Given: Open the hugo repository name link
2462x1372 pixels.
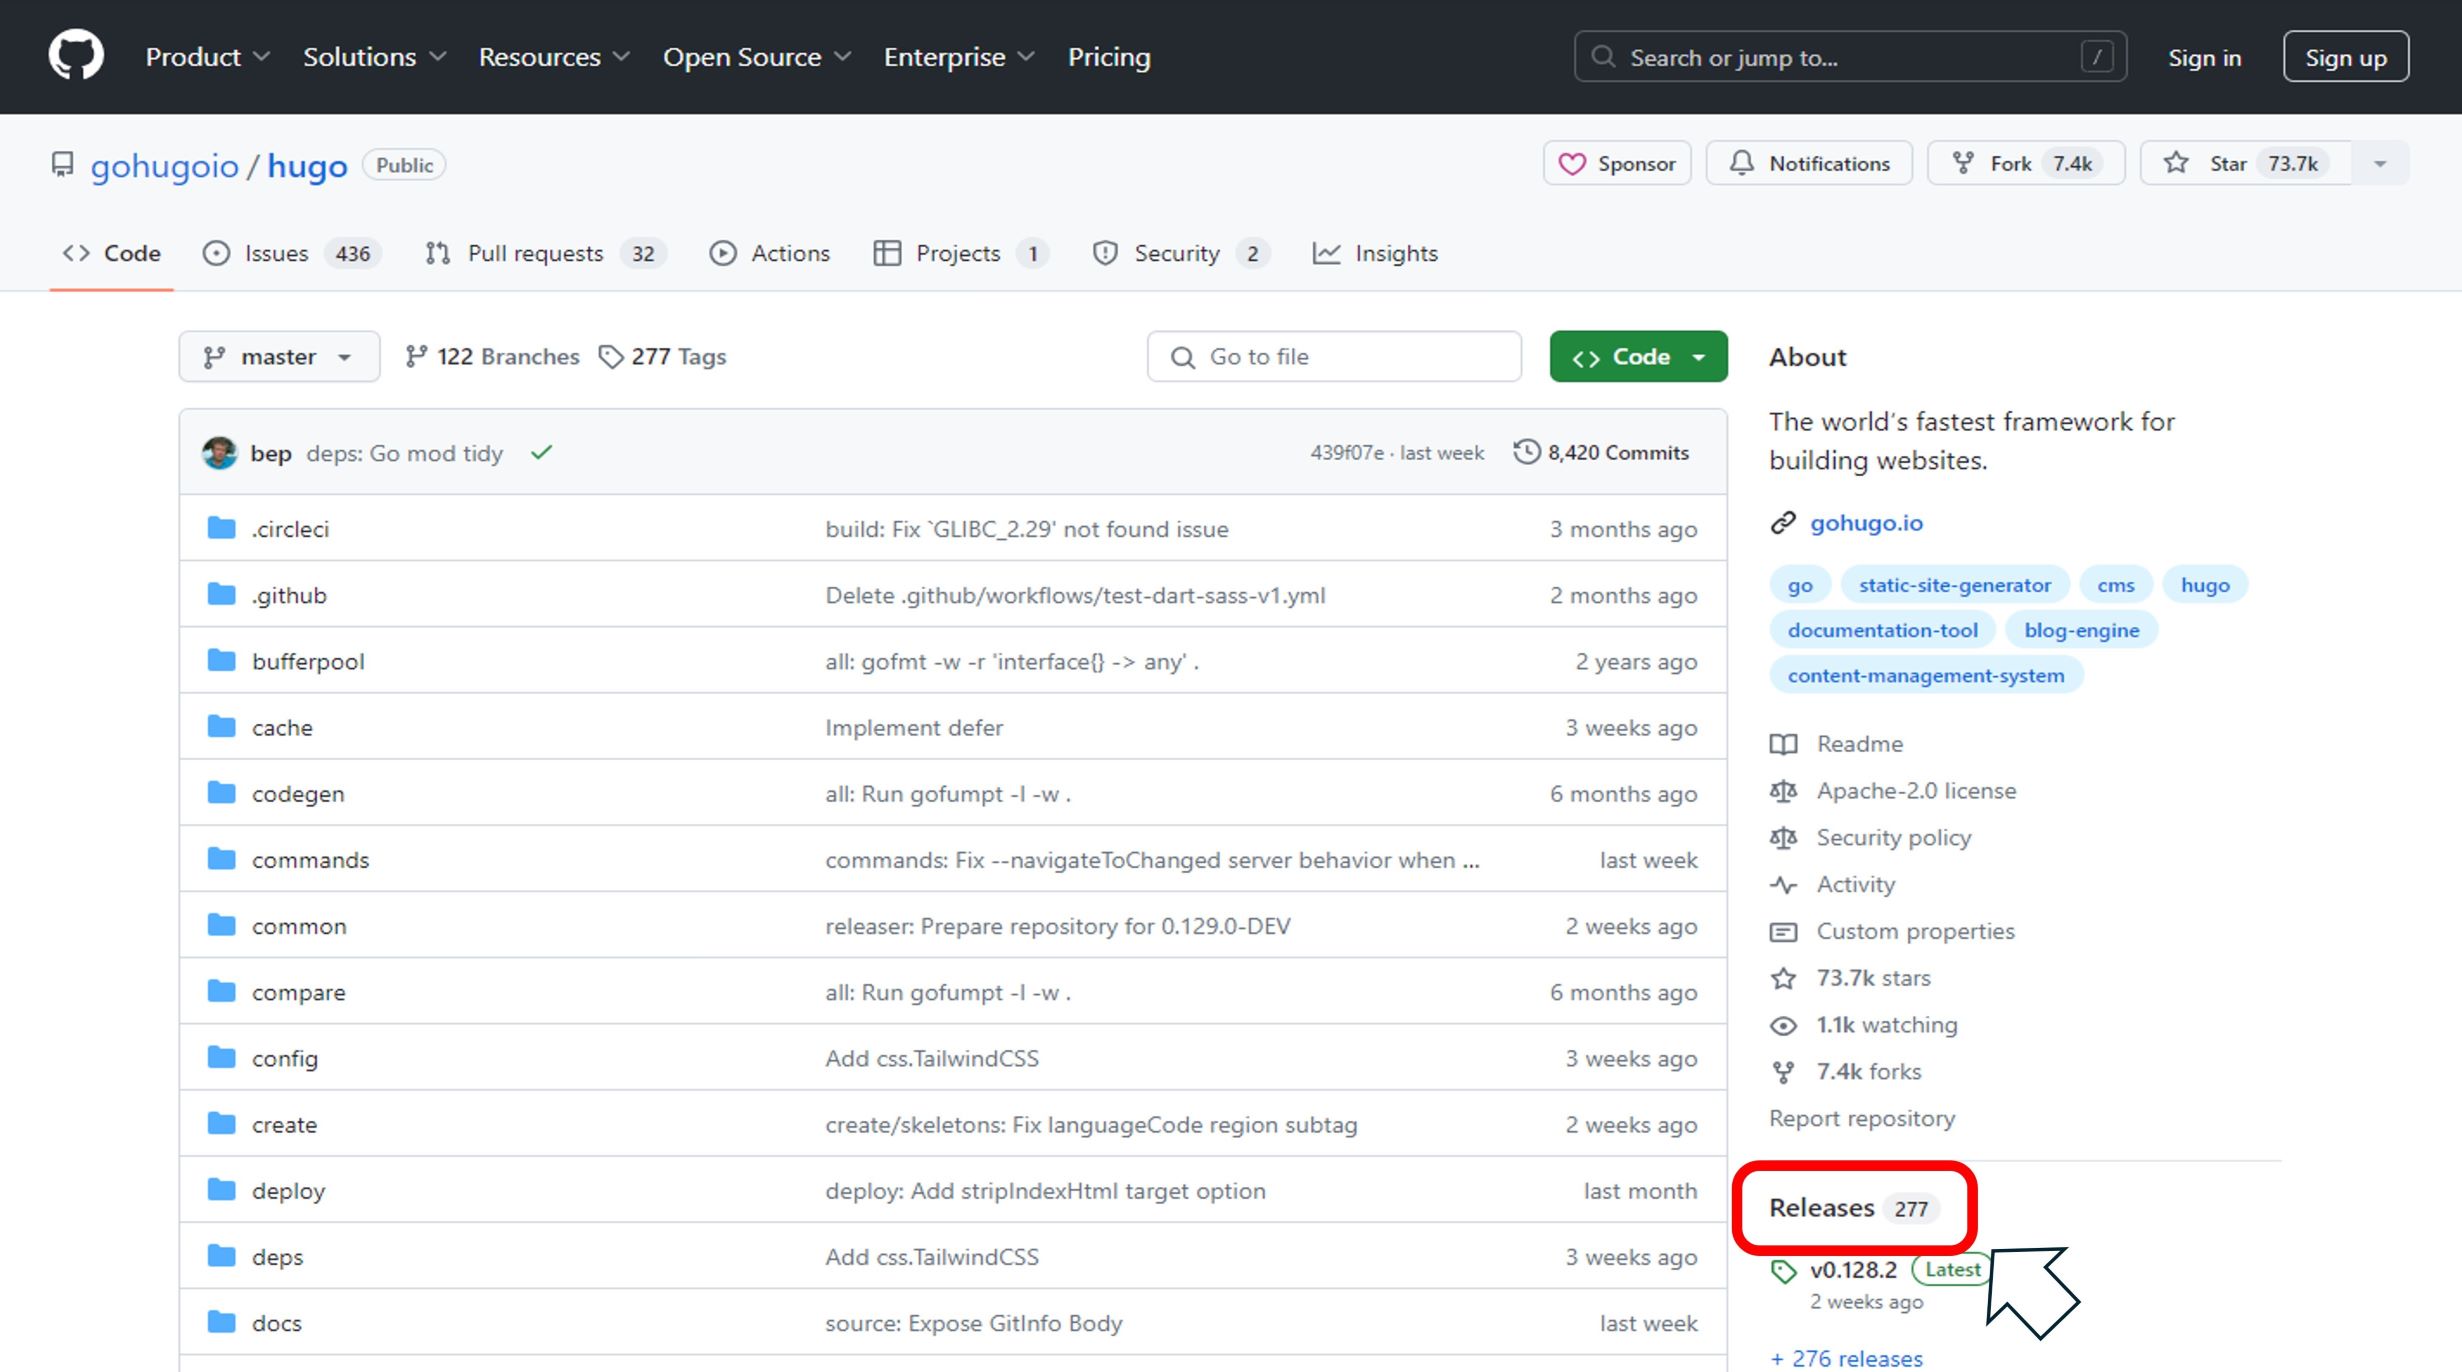Looking at the screenshot, I should pyautogui.click(x=307, y=166).
